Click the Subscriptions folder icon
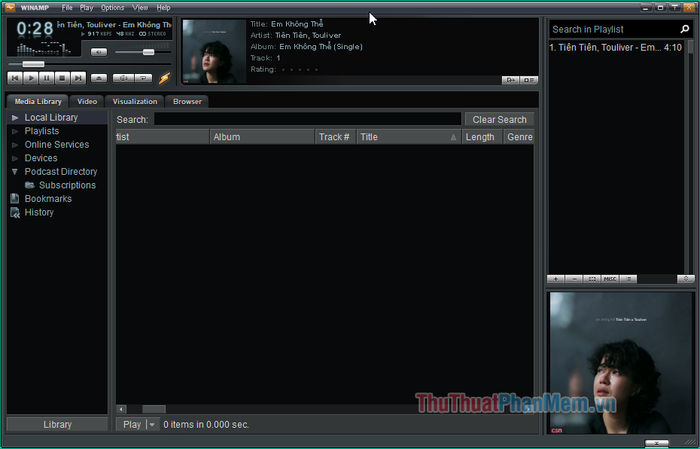700x449 pixels. pyautogui.click(x=29, y=185)
